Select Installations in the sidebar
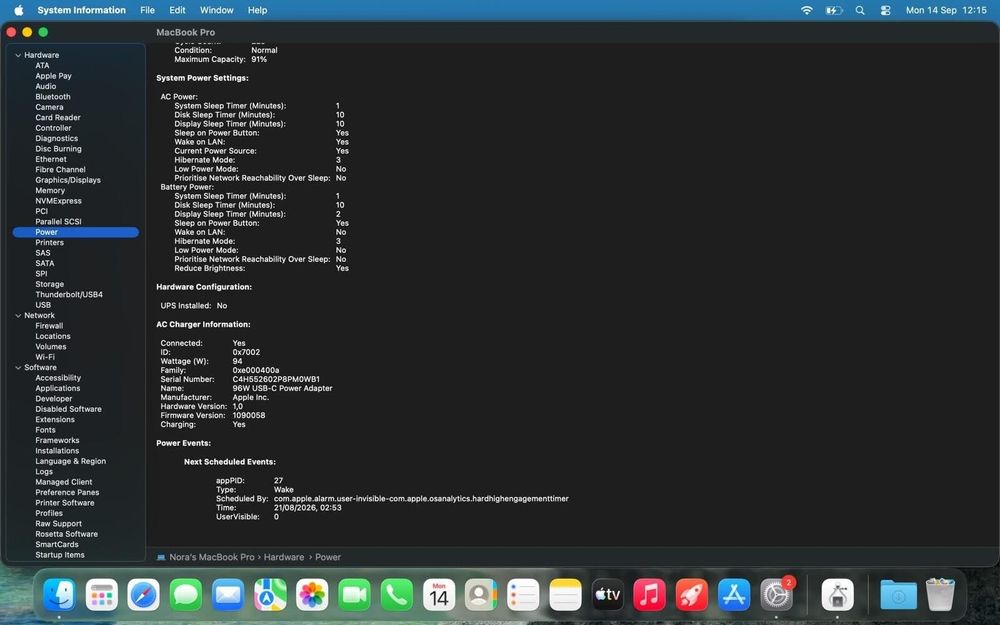 (x=57, y=451)
